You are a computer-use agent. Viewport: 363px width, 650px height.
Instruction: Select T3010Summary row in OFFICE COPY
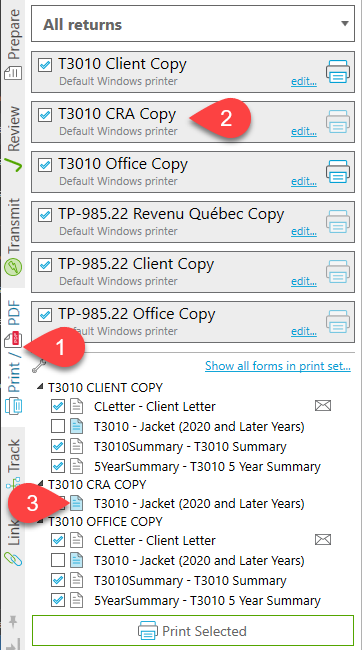pyautogui.click(x=190, y=581)
